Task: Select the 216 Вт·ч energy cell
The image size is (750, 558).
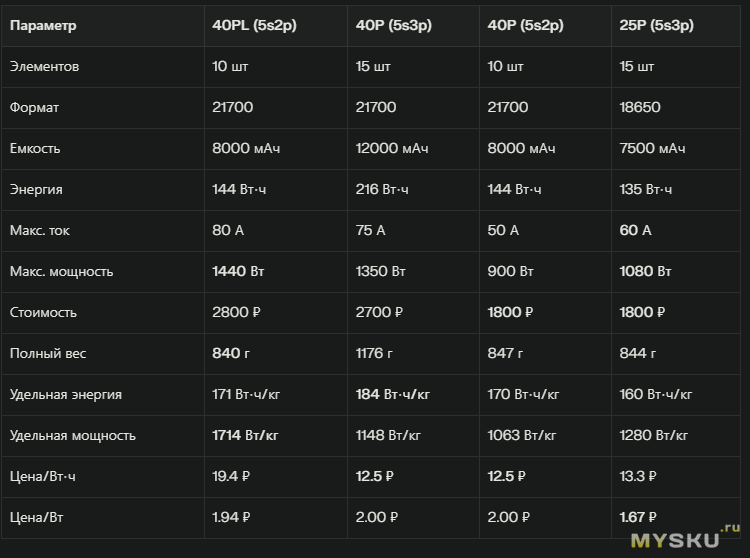Action: pos(382,190)
